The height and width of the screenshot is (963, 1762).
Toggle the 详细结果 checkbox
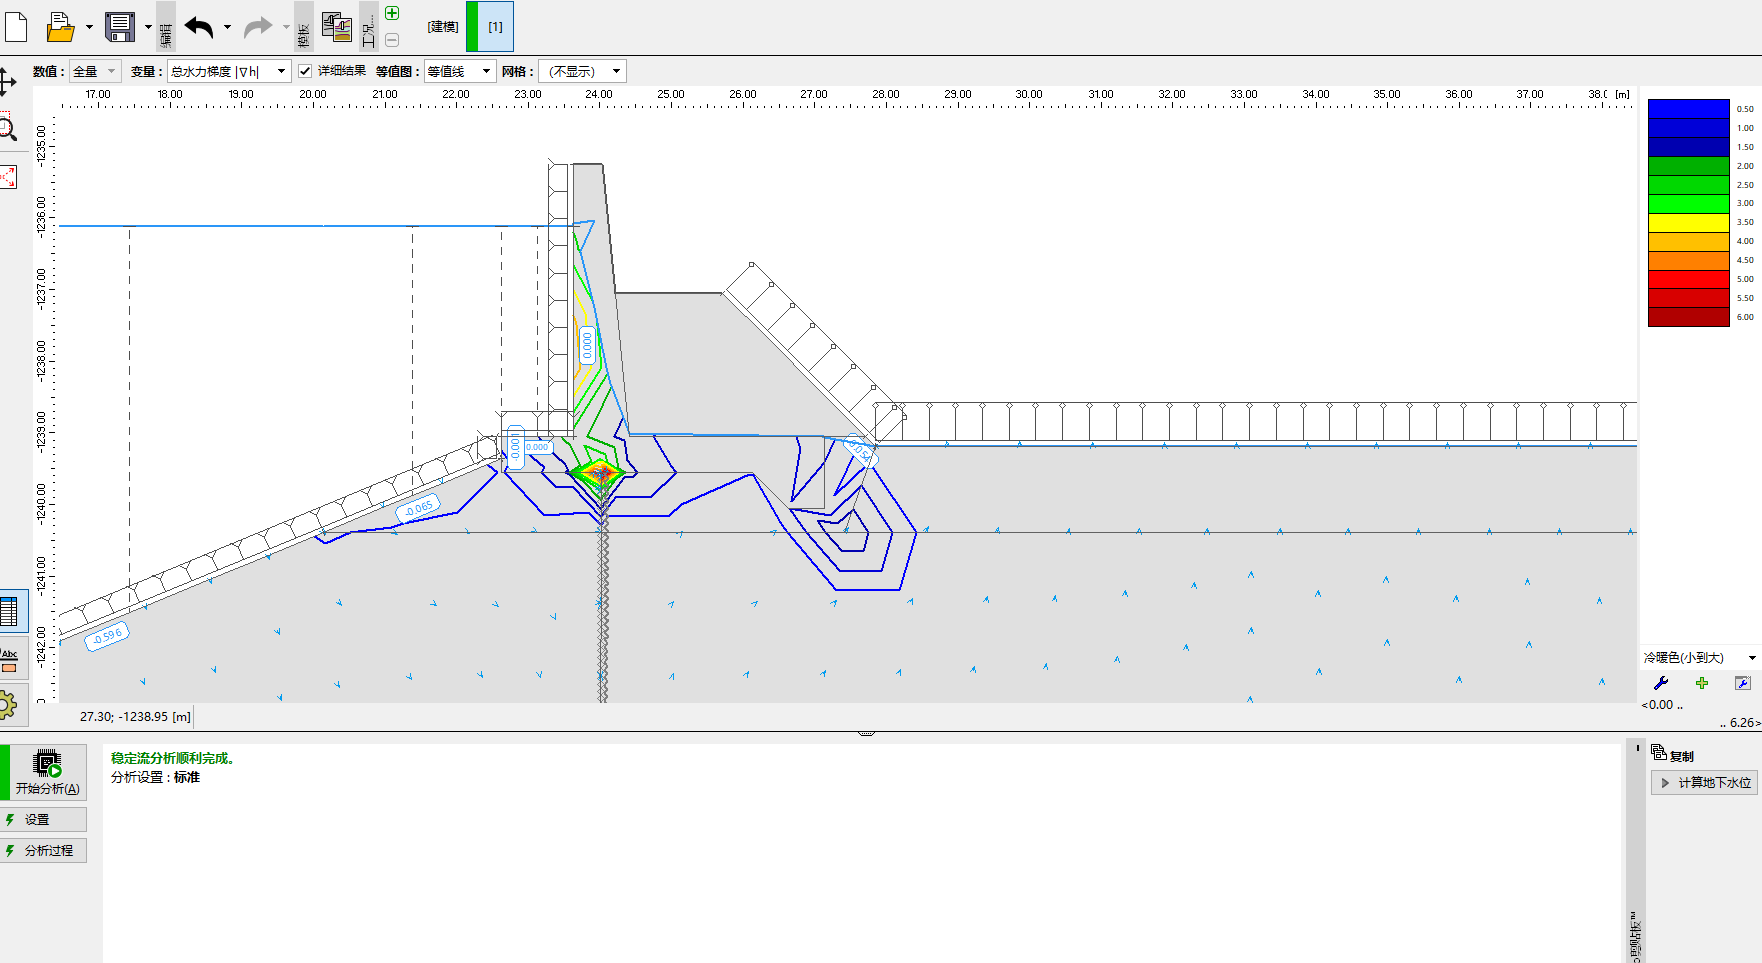pyautogui.click(x=305, y=71)
